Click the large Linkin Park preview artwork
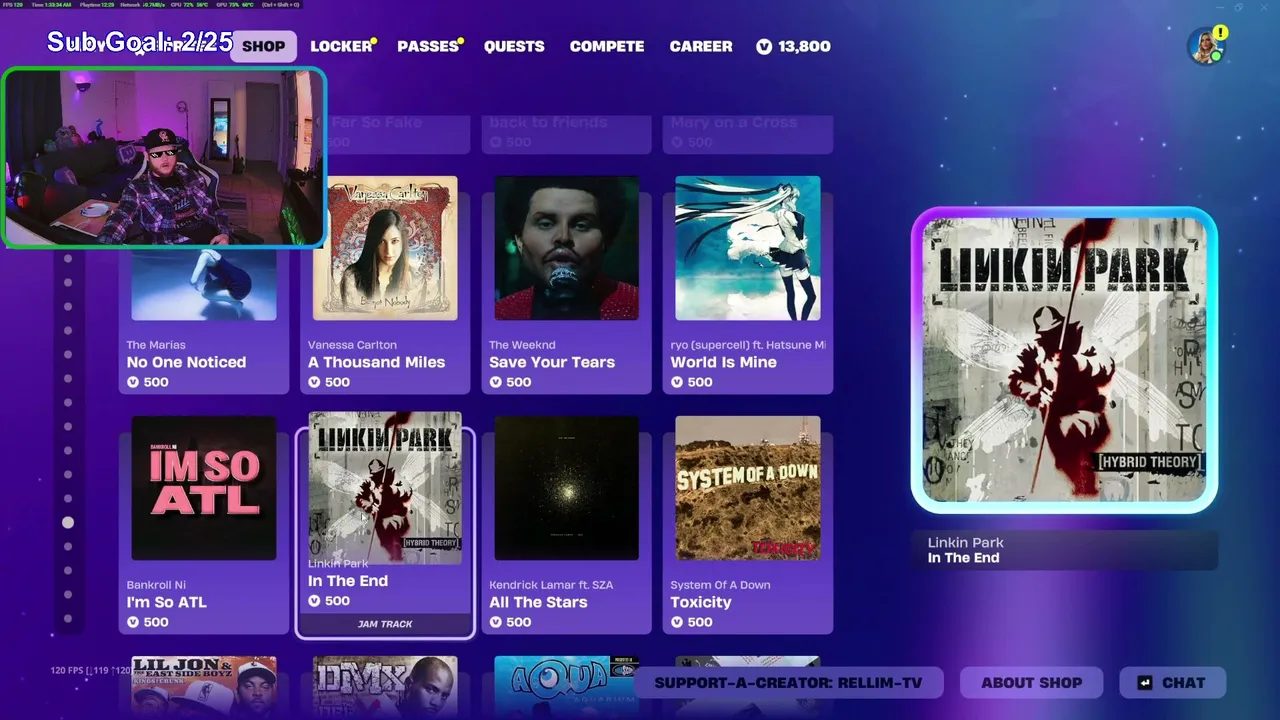The height and width of the screenshot is (720, 1280). coord(1064,360)
